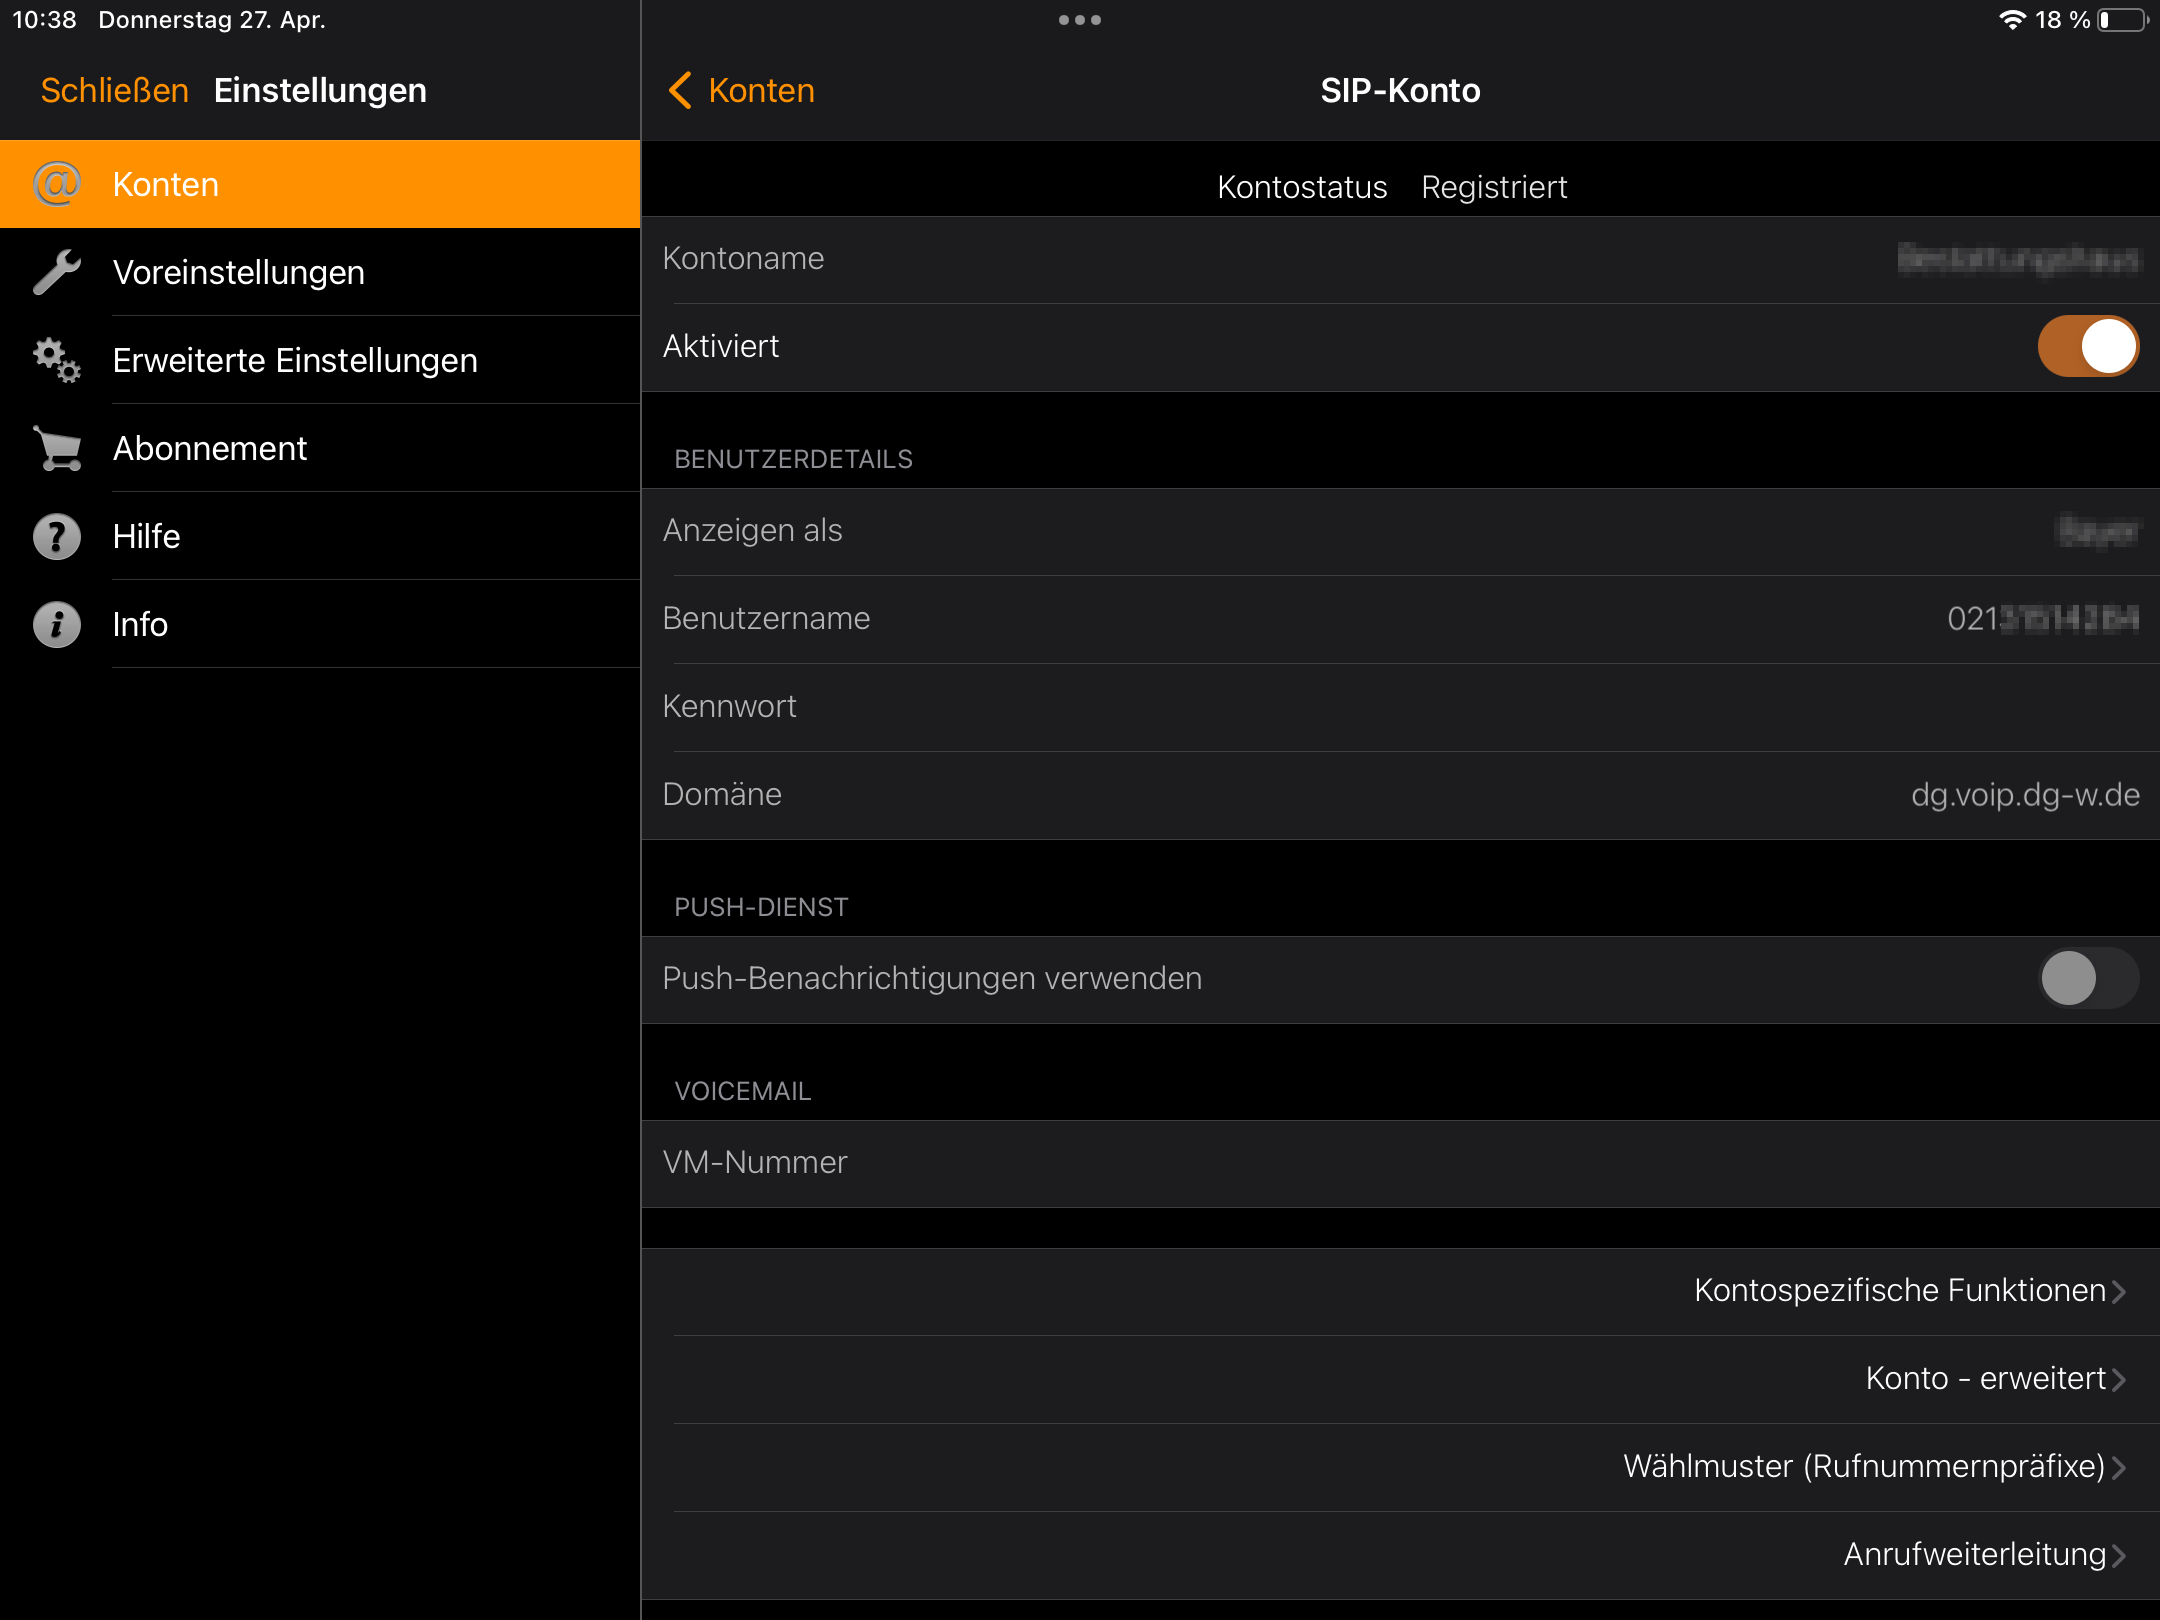Tap the 18 % battery percentage text

click(x=2063, y=20)
